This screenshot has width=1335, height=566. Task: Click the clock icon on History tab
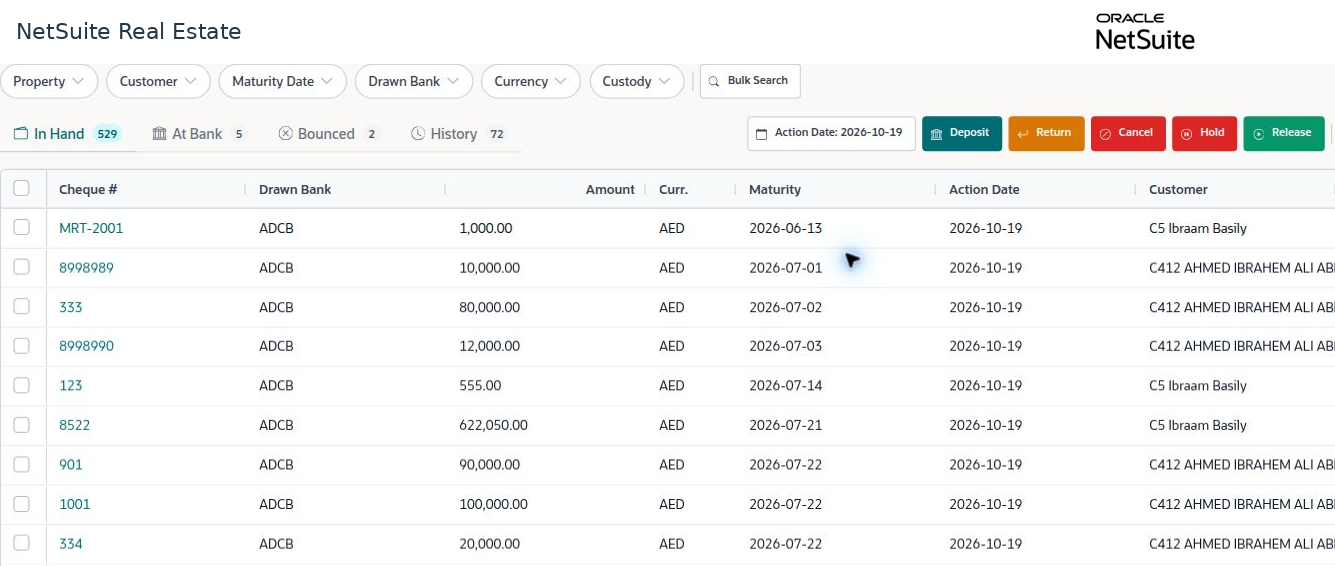coord(418,133)
